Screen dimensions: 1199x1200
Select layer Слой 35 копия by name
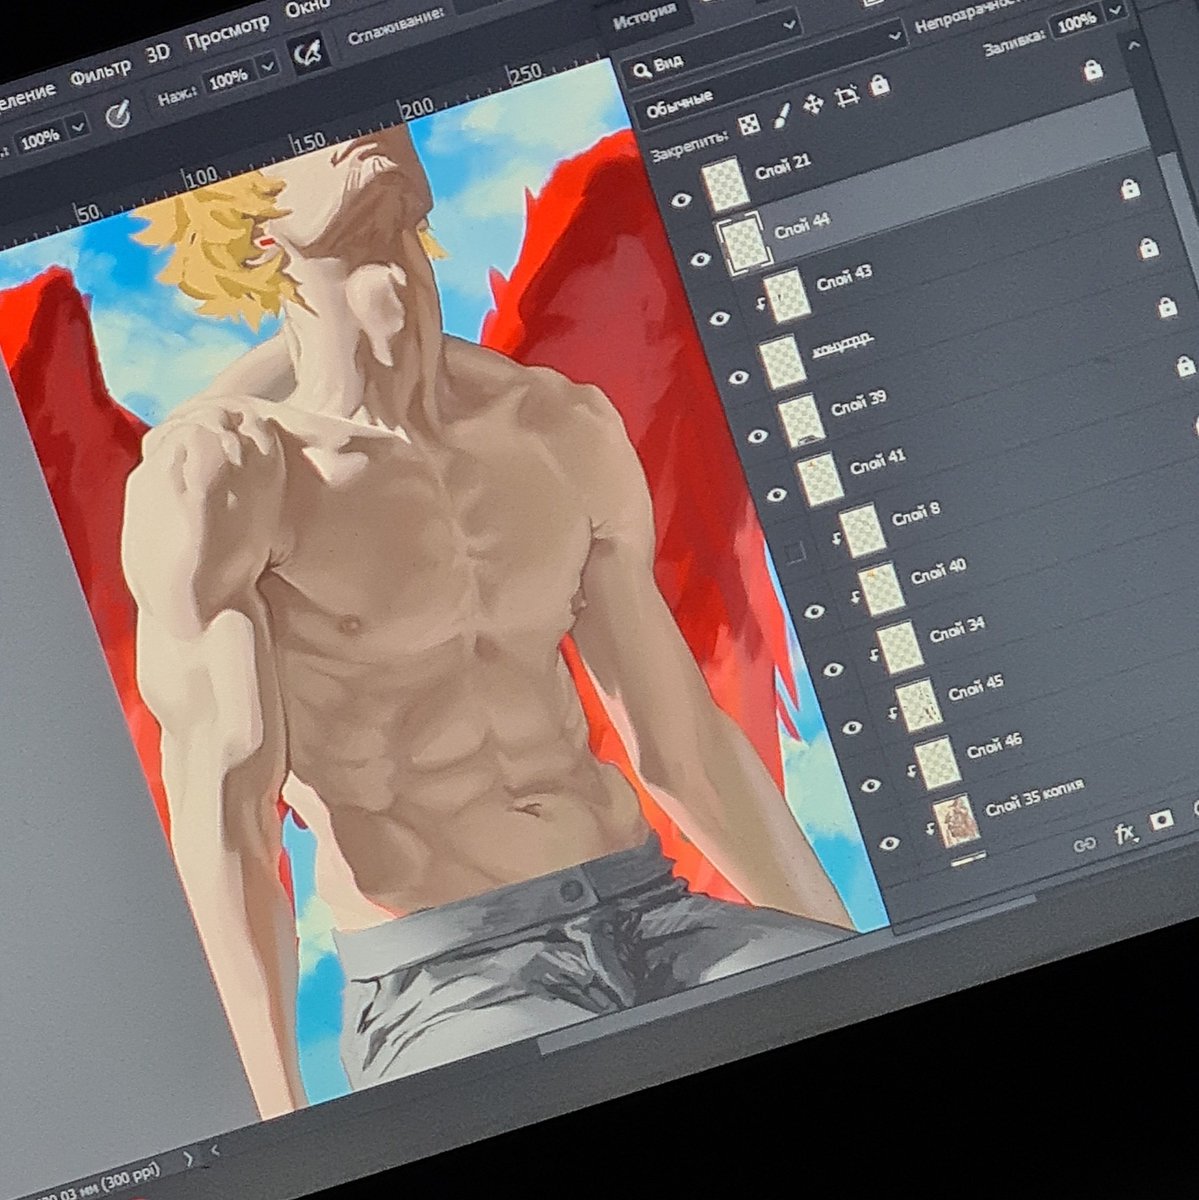coord(1034,796)
